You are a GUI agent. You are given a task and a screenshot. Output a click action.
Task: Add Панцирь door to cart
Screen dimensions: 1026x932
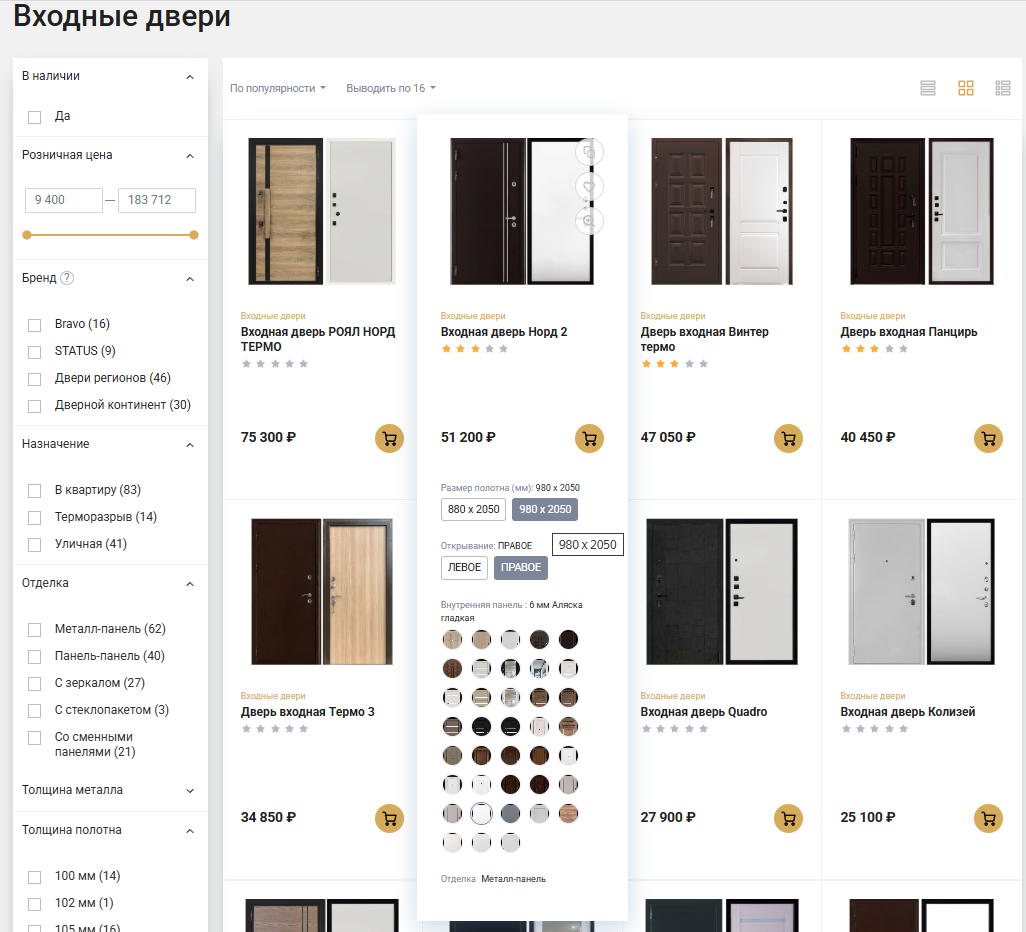(988, 438)
